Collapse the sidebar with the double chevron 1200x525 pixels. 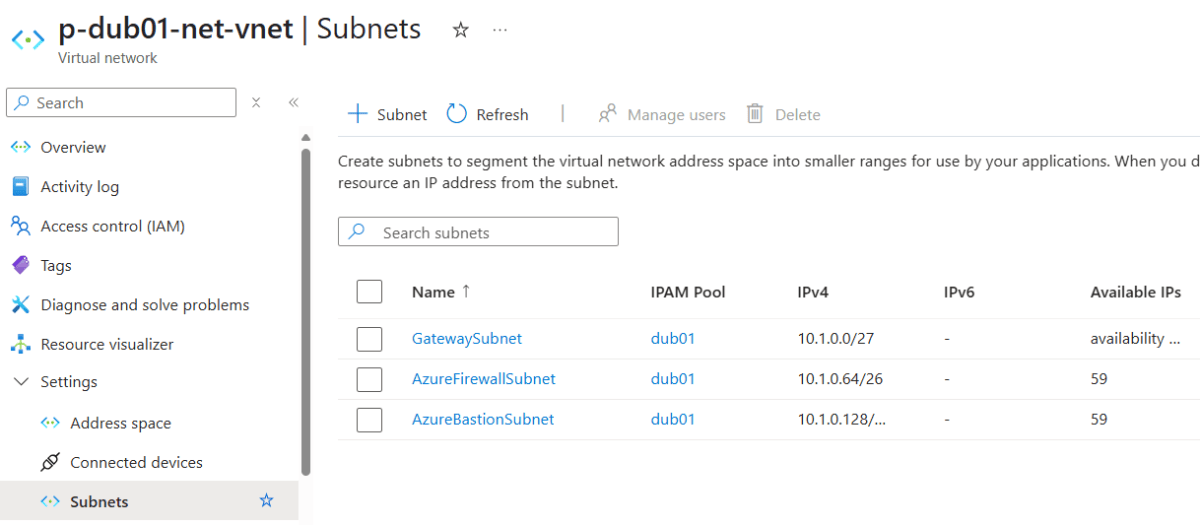(x=294, y=102)
